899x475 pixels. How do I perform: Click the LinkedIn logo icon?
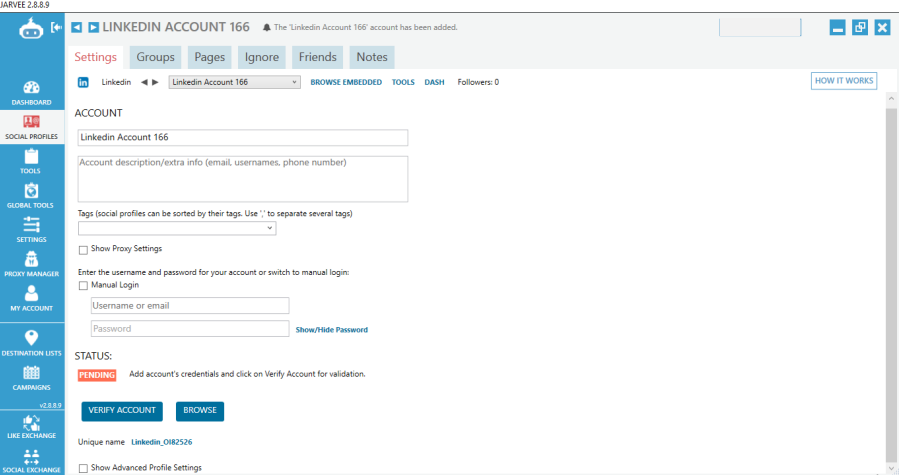coord(83,82)
